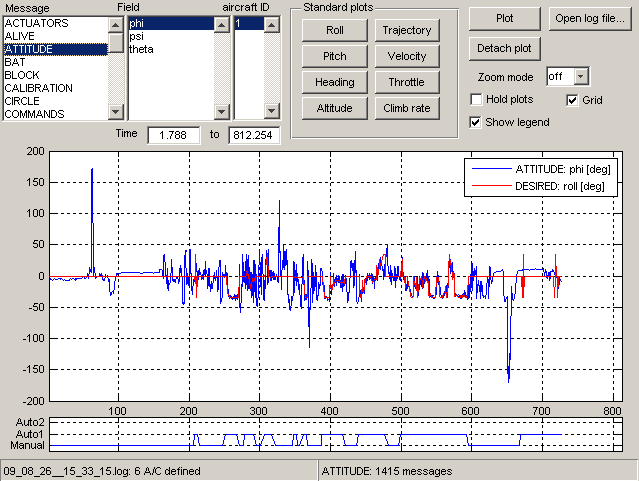Click ATTITUDE: phi legend entry
Viewport: 639px width, 481px height.
pos(541,169)
